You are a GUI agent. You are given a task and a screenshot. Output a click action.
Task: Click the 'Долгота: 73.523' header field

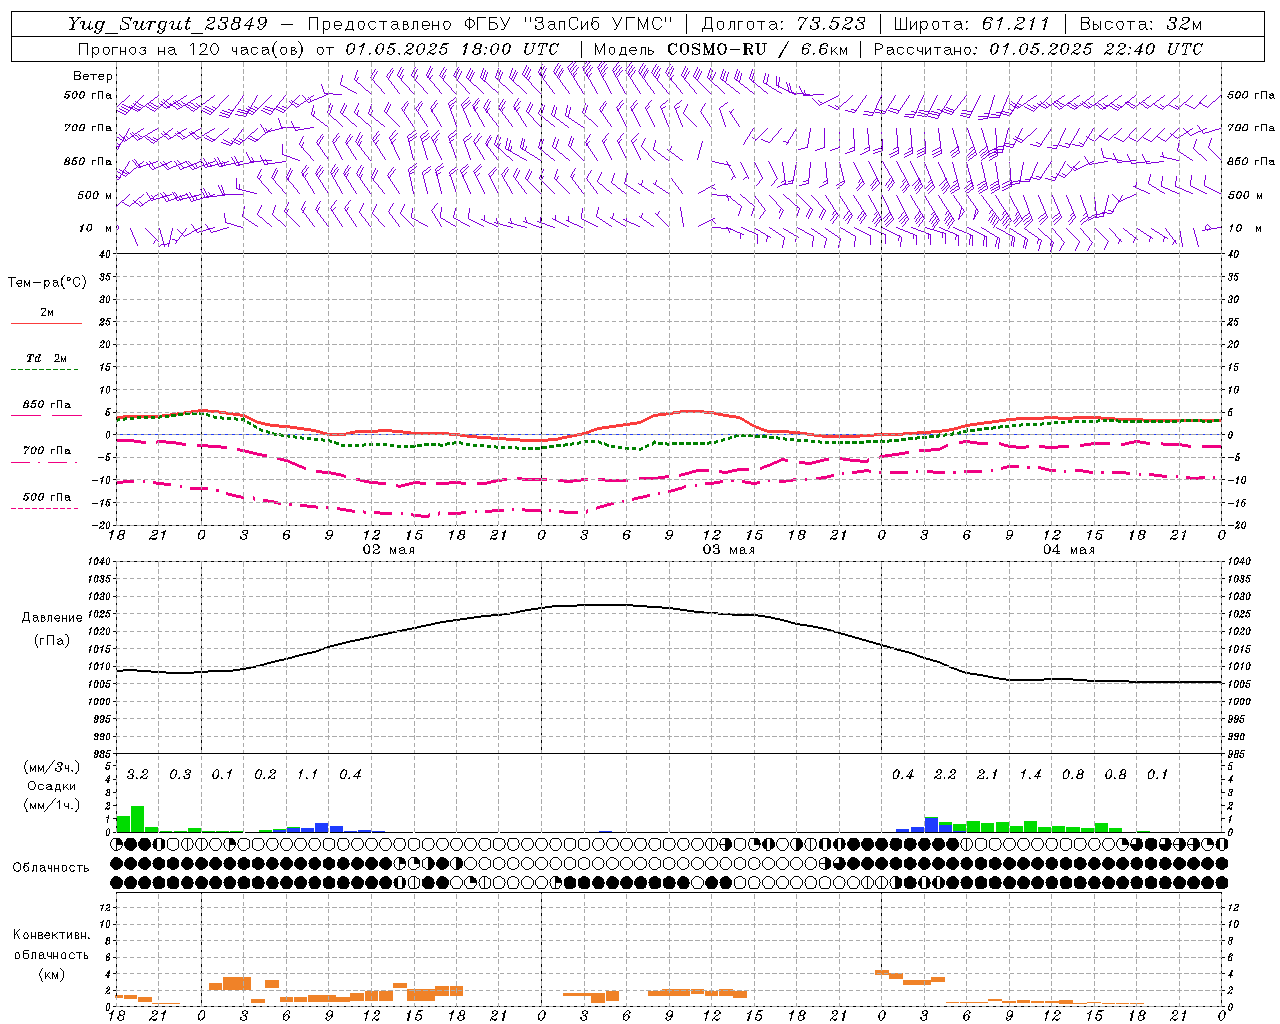click(x=783, y=24)
